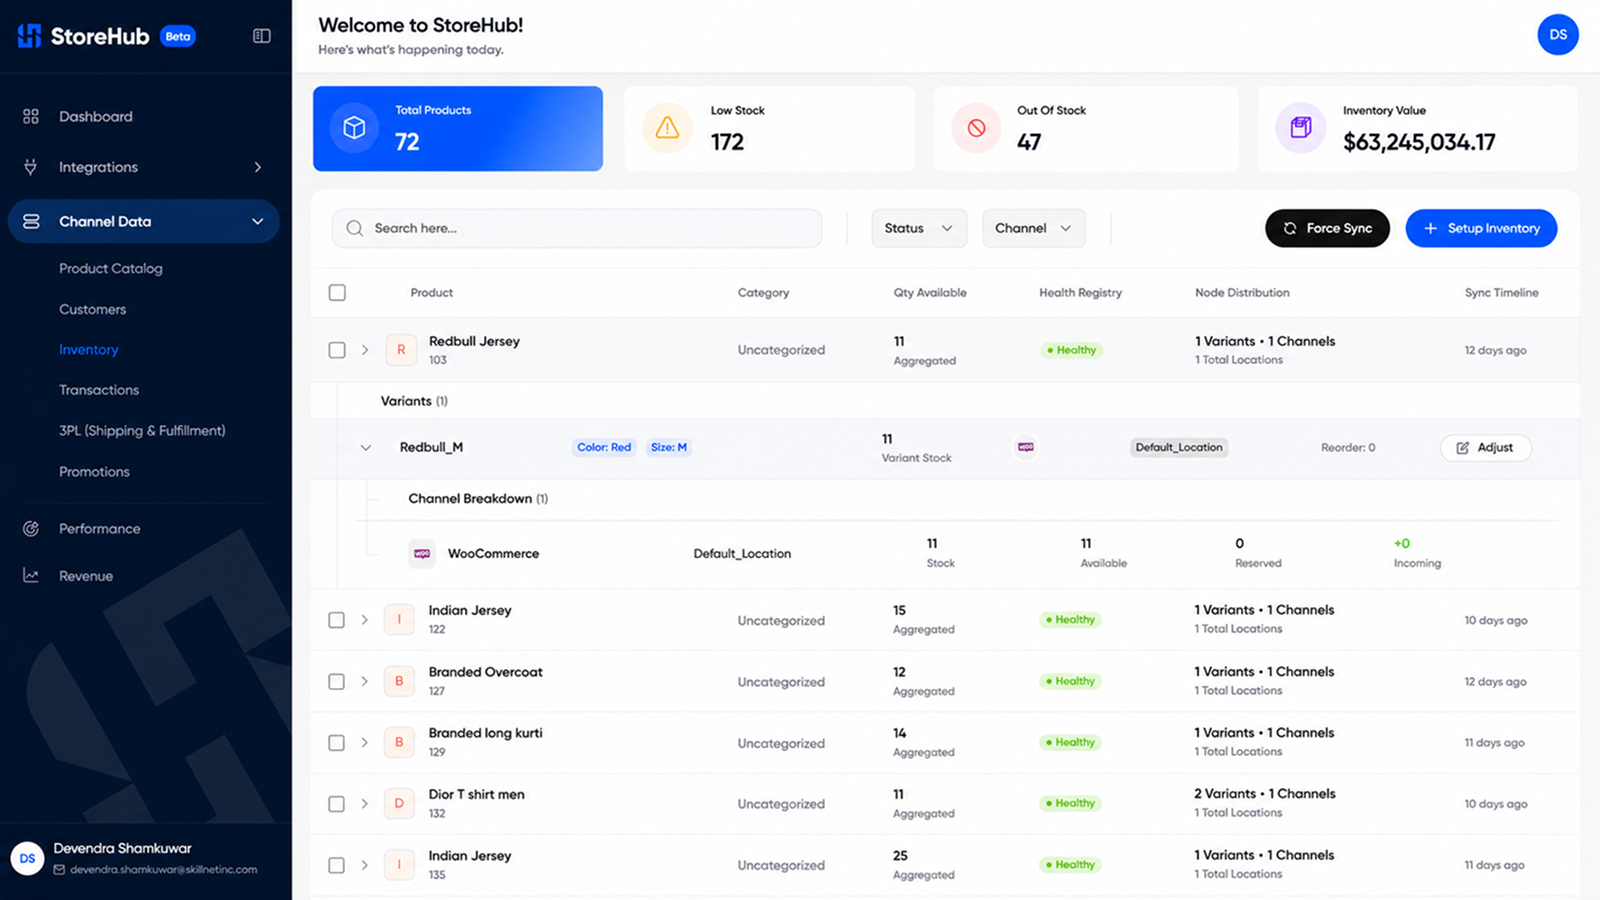The image size is (1600, 900).
Task: Open the Channel filter dropdown
Action: point(1033,228)
